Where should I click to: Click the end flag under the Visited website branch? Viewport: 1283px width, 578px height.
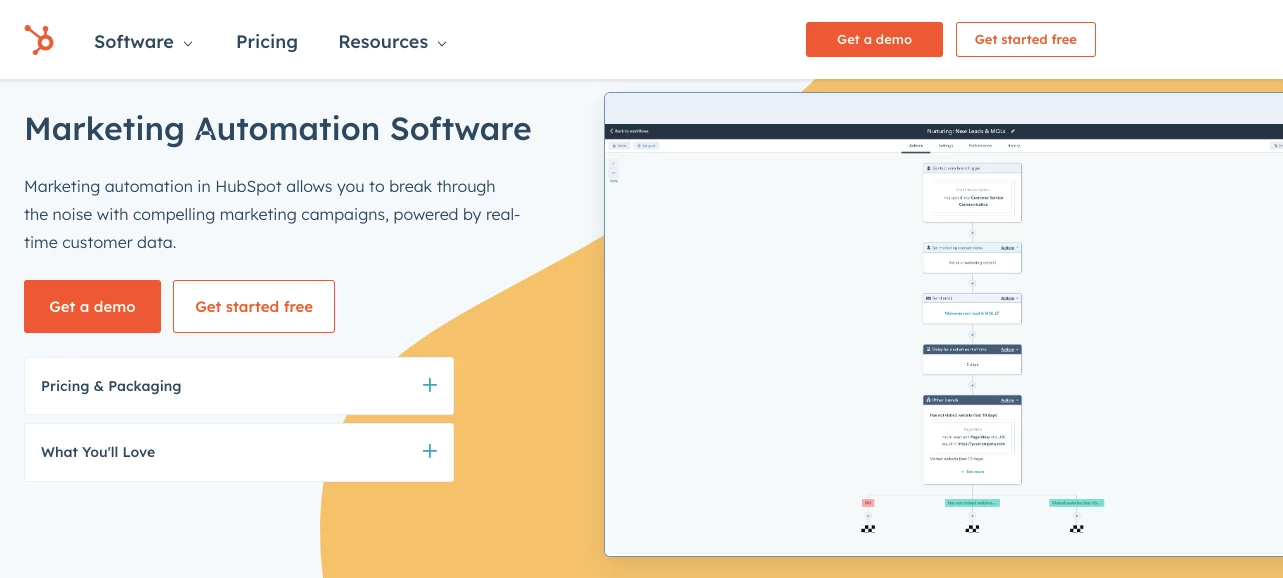tap(1076, 529)
